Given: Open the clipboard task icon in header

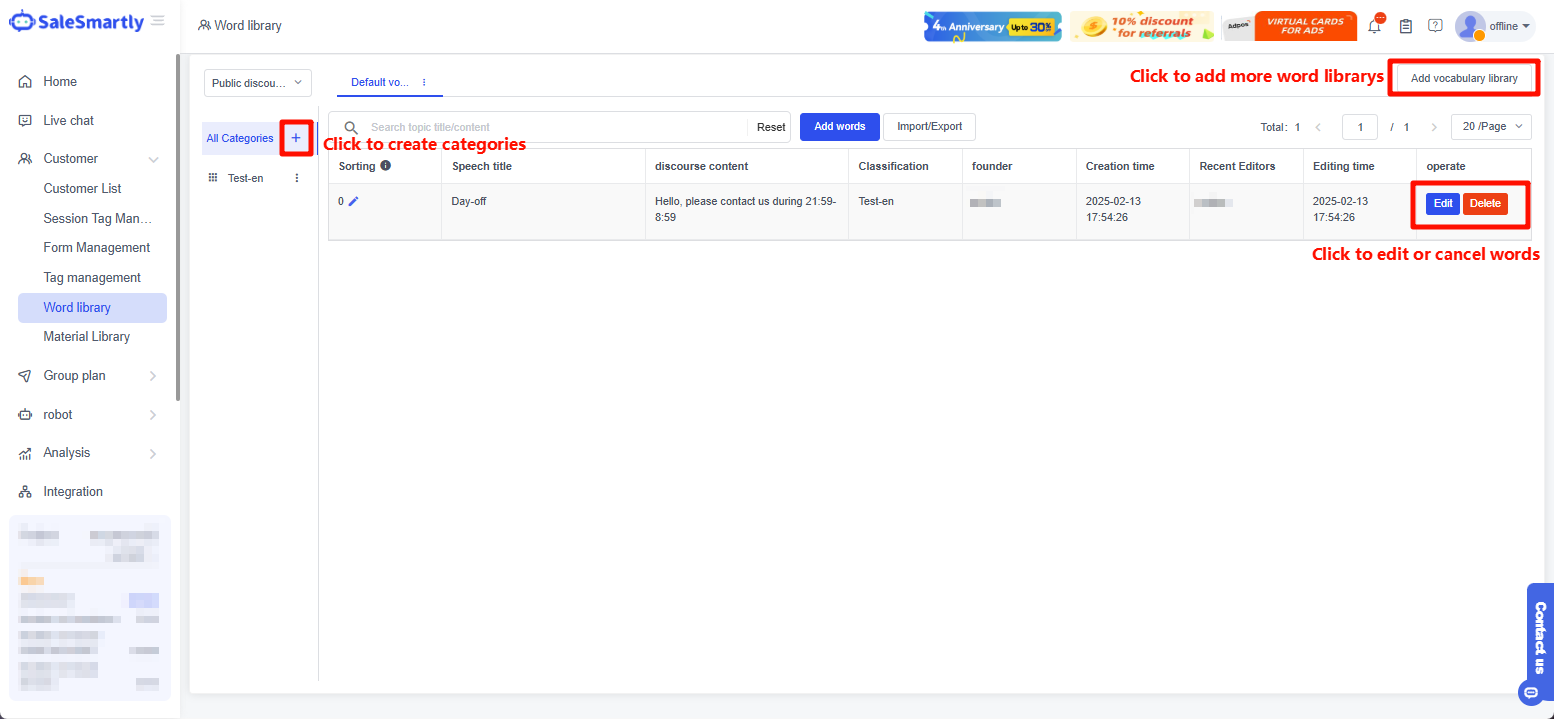Looking at the screenshot, I should (x=1405, y=27).
